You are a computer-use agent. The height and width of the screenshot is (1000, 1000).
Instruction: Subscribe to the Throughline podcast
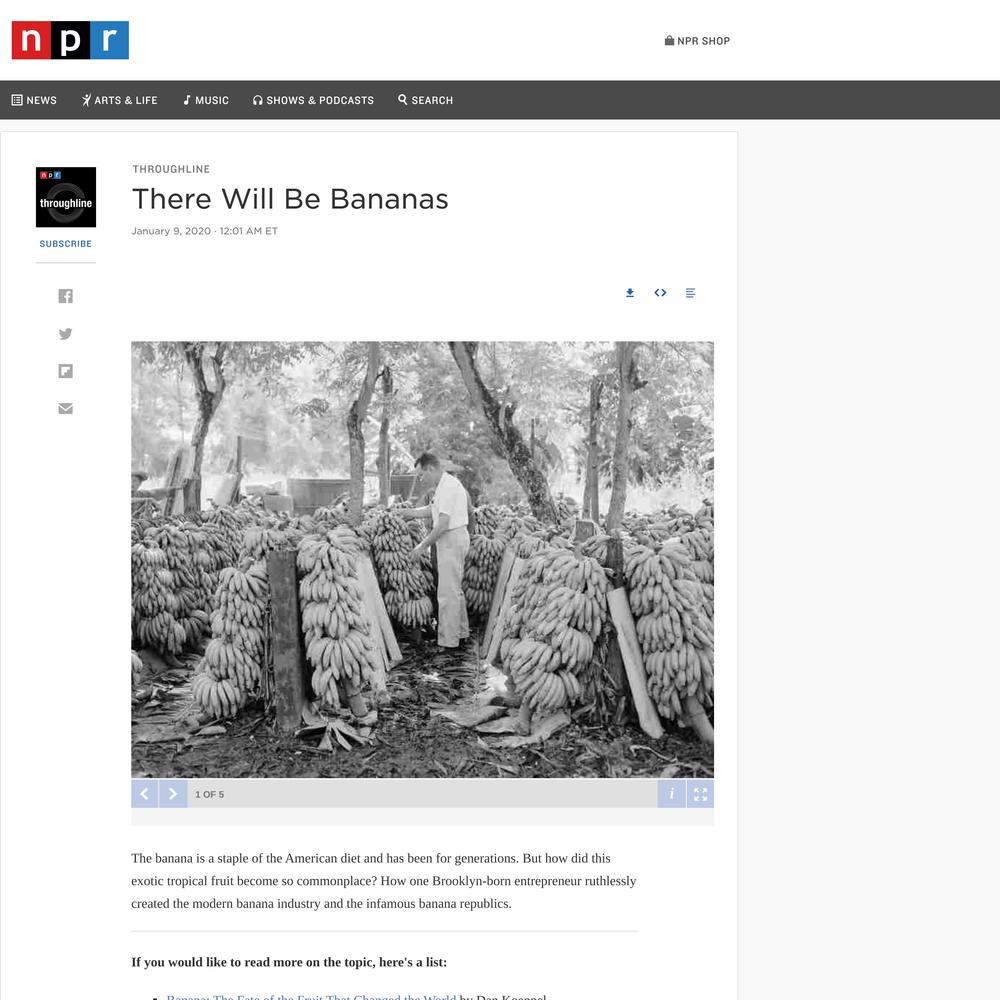pyautogui.click(x=66, y=244)
